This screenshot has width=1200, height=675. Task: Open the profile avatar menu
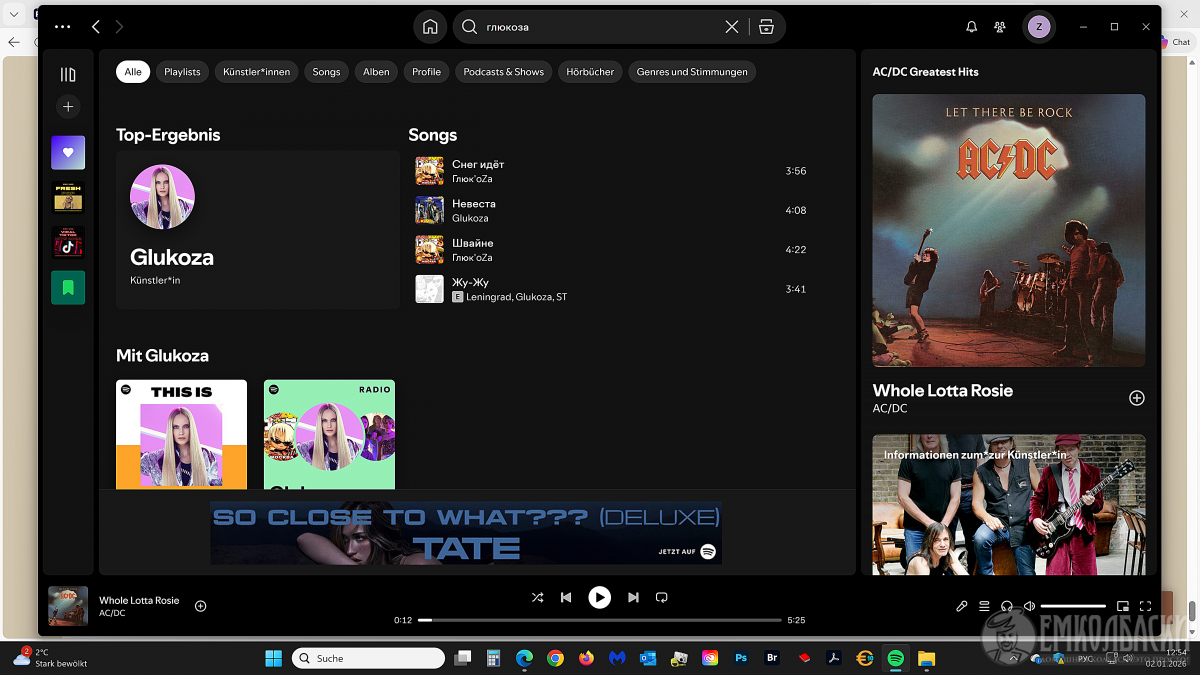[1038, 27]
